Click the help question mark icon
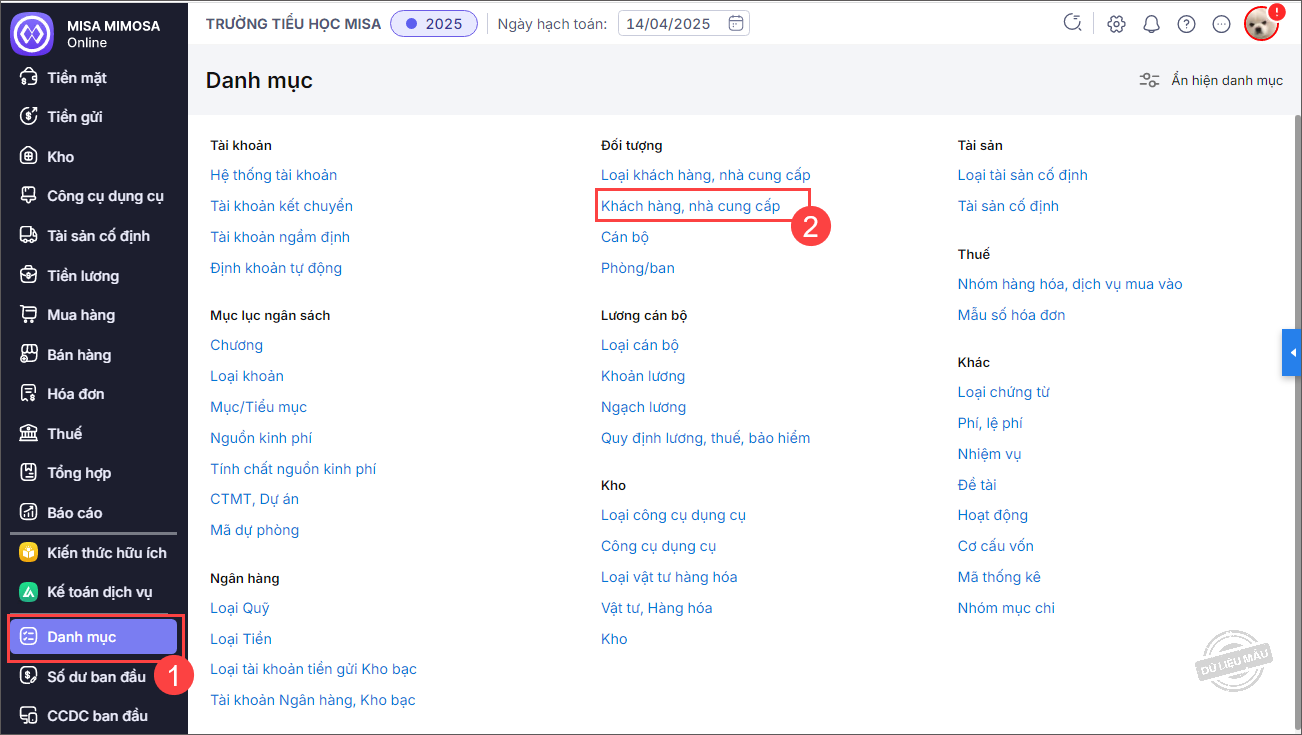Viewport: 1302px width, 735px height. 1186,24
